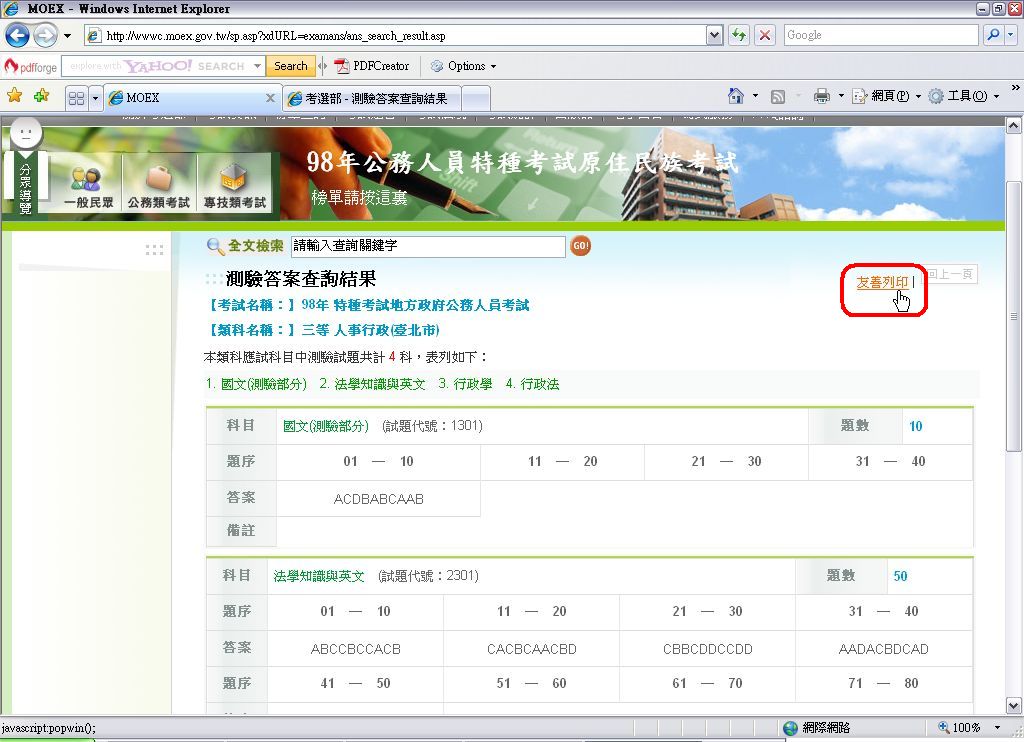Open a new blank tab

point(476,99)
